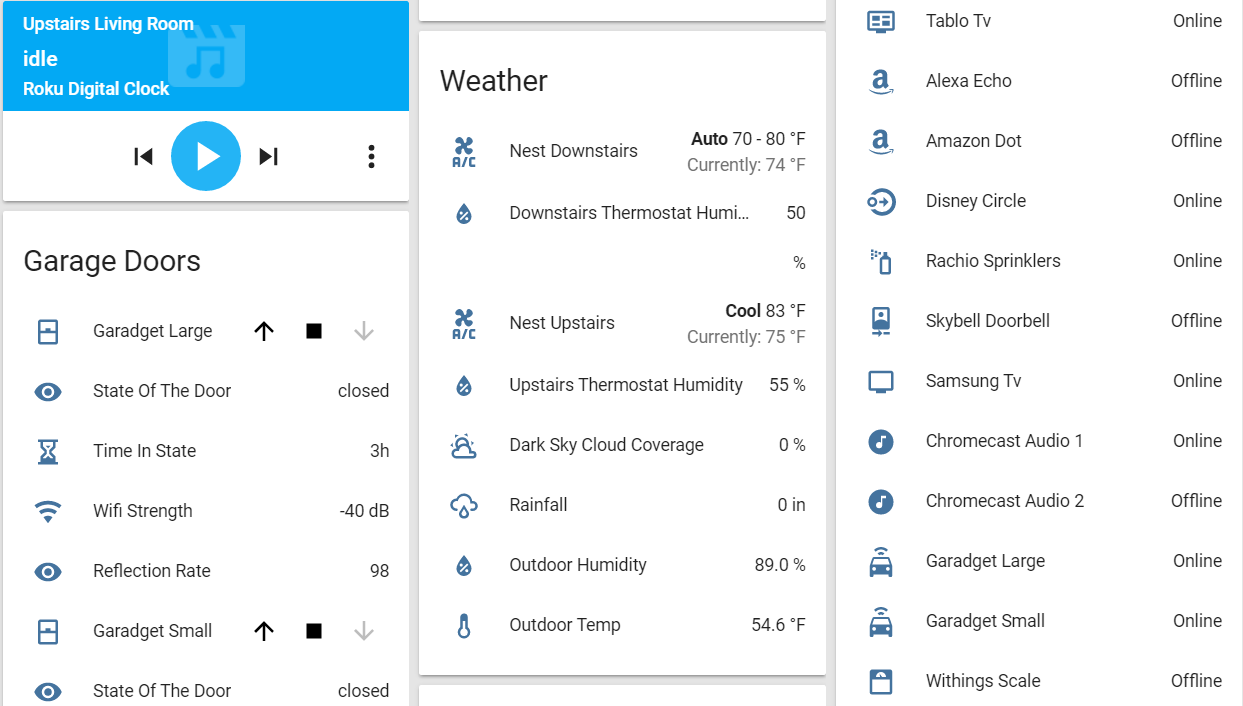Click the Garage Doors card heading
Screen dimensions: 1243x706
pyautogui.click(x=112, y=261)
